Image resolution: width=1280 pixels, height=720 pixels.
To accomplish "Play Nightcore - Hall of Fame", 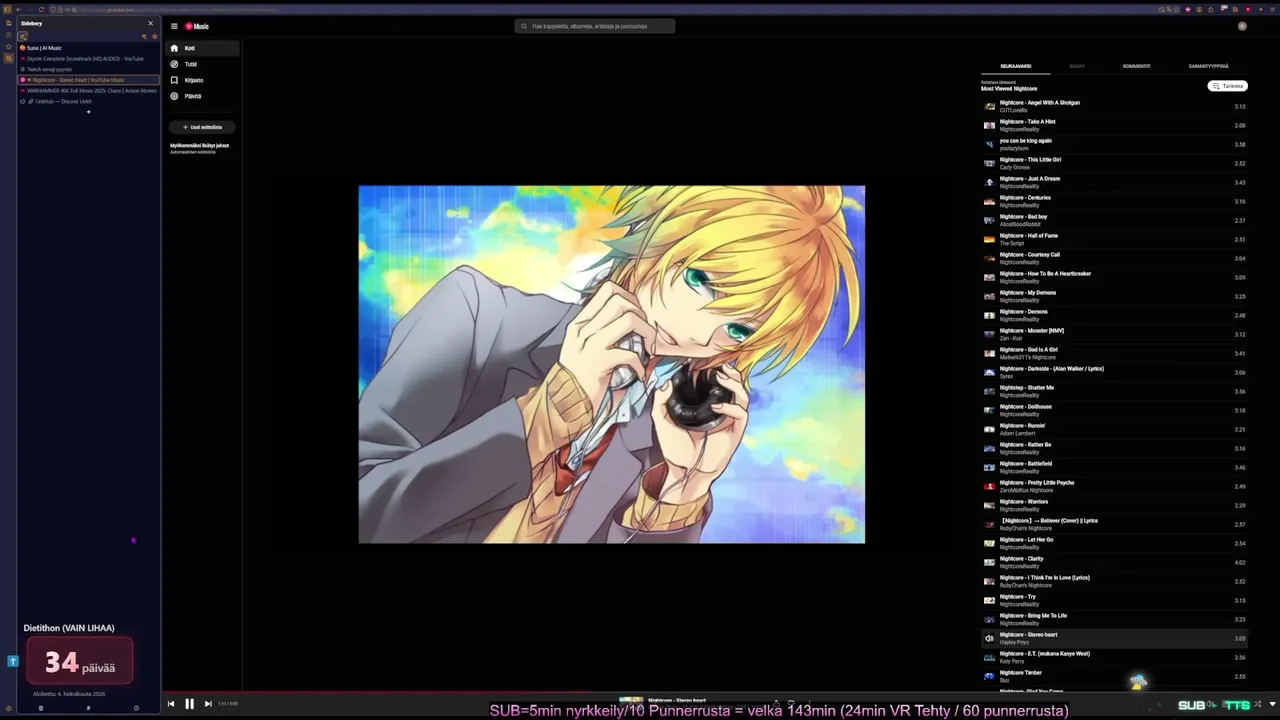I will (1115, 239).
